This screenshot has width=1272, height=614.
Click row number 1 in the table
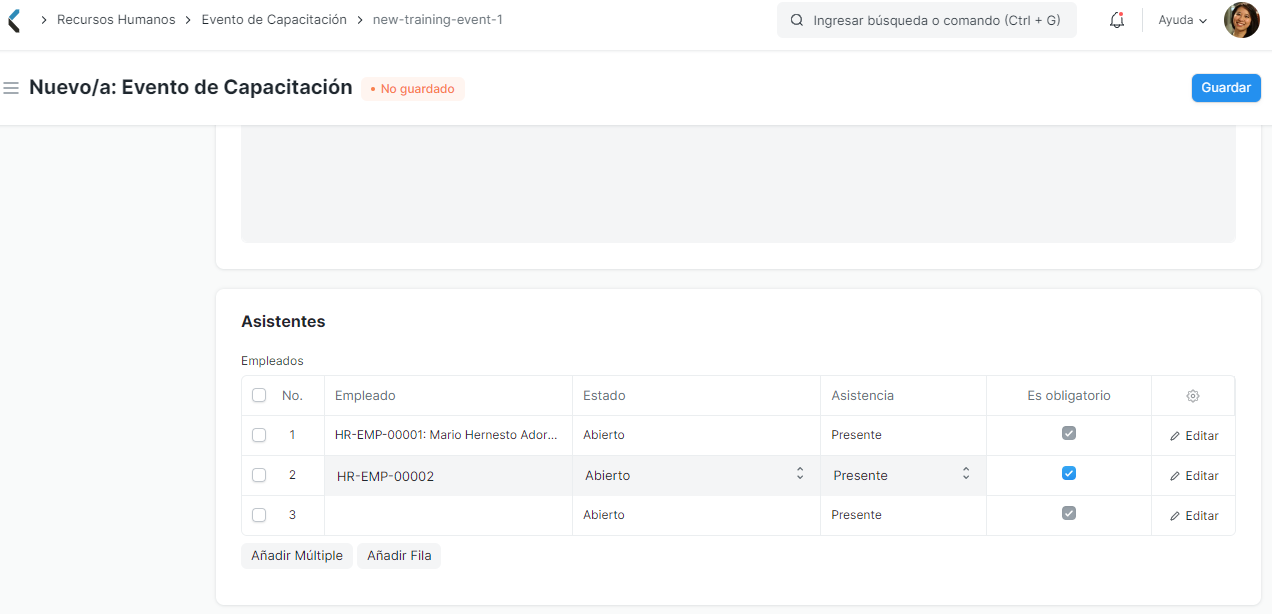tap(292, 435)
